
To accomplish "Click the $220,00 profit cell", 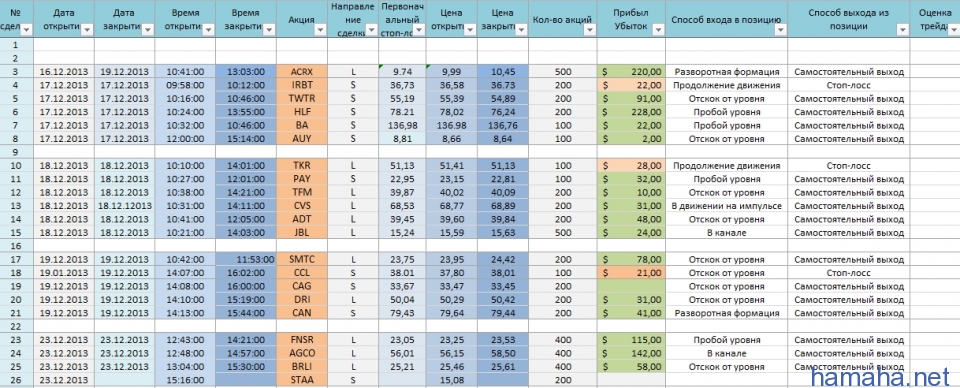I will (x=631, y=72).
